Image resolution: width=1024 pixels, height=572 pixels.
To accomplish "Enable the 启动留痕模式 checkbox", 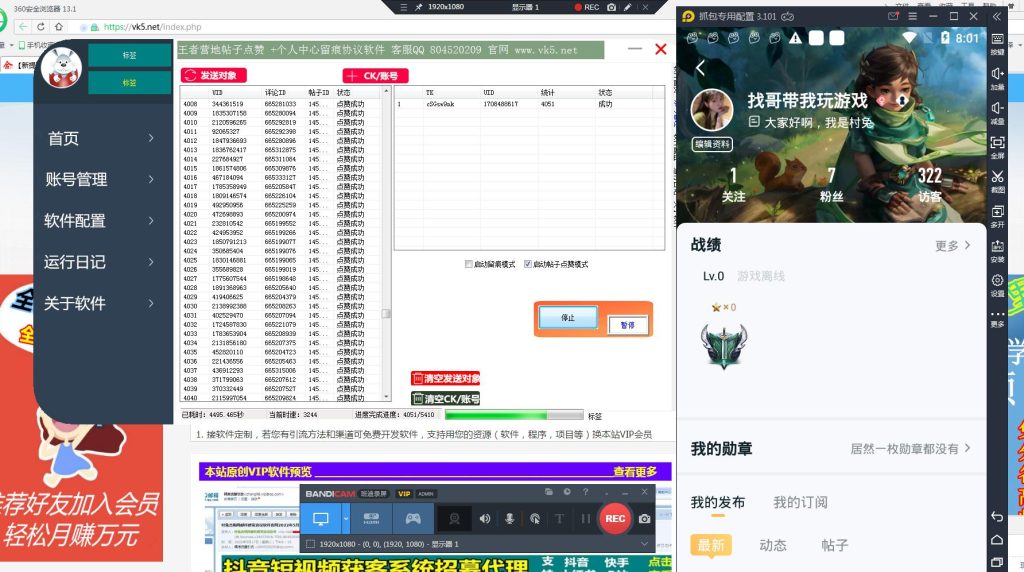I will (469, 265).
